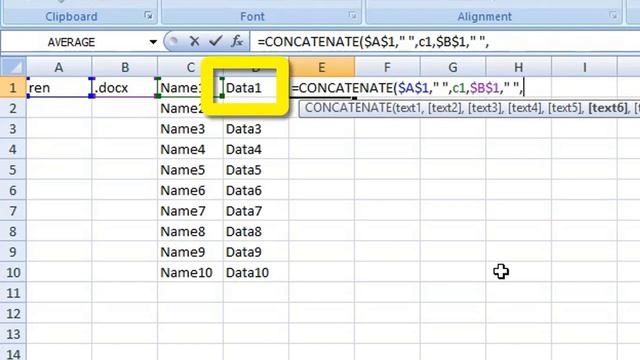Click text1 argument in function tooltip
Image resolution: width=640 pixels, height=360 pixels.
[x=409, y=108]
